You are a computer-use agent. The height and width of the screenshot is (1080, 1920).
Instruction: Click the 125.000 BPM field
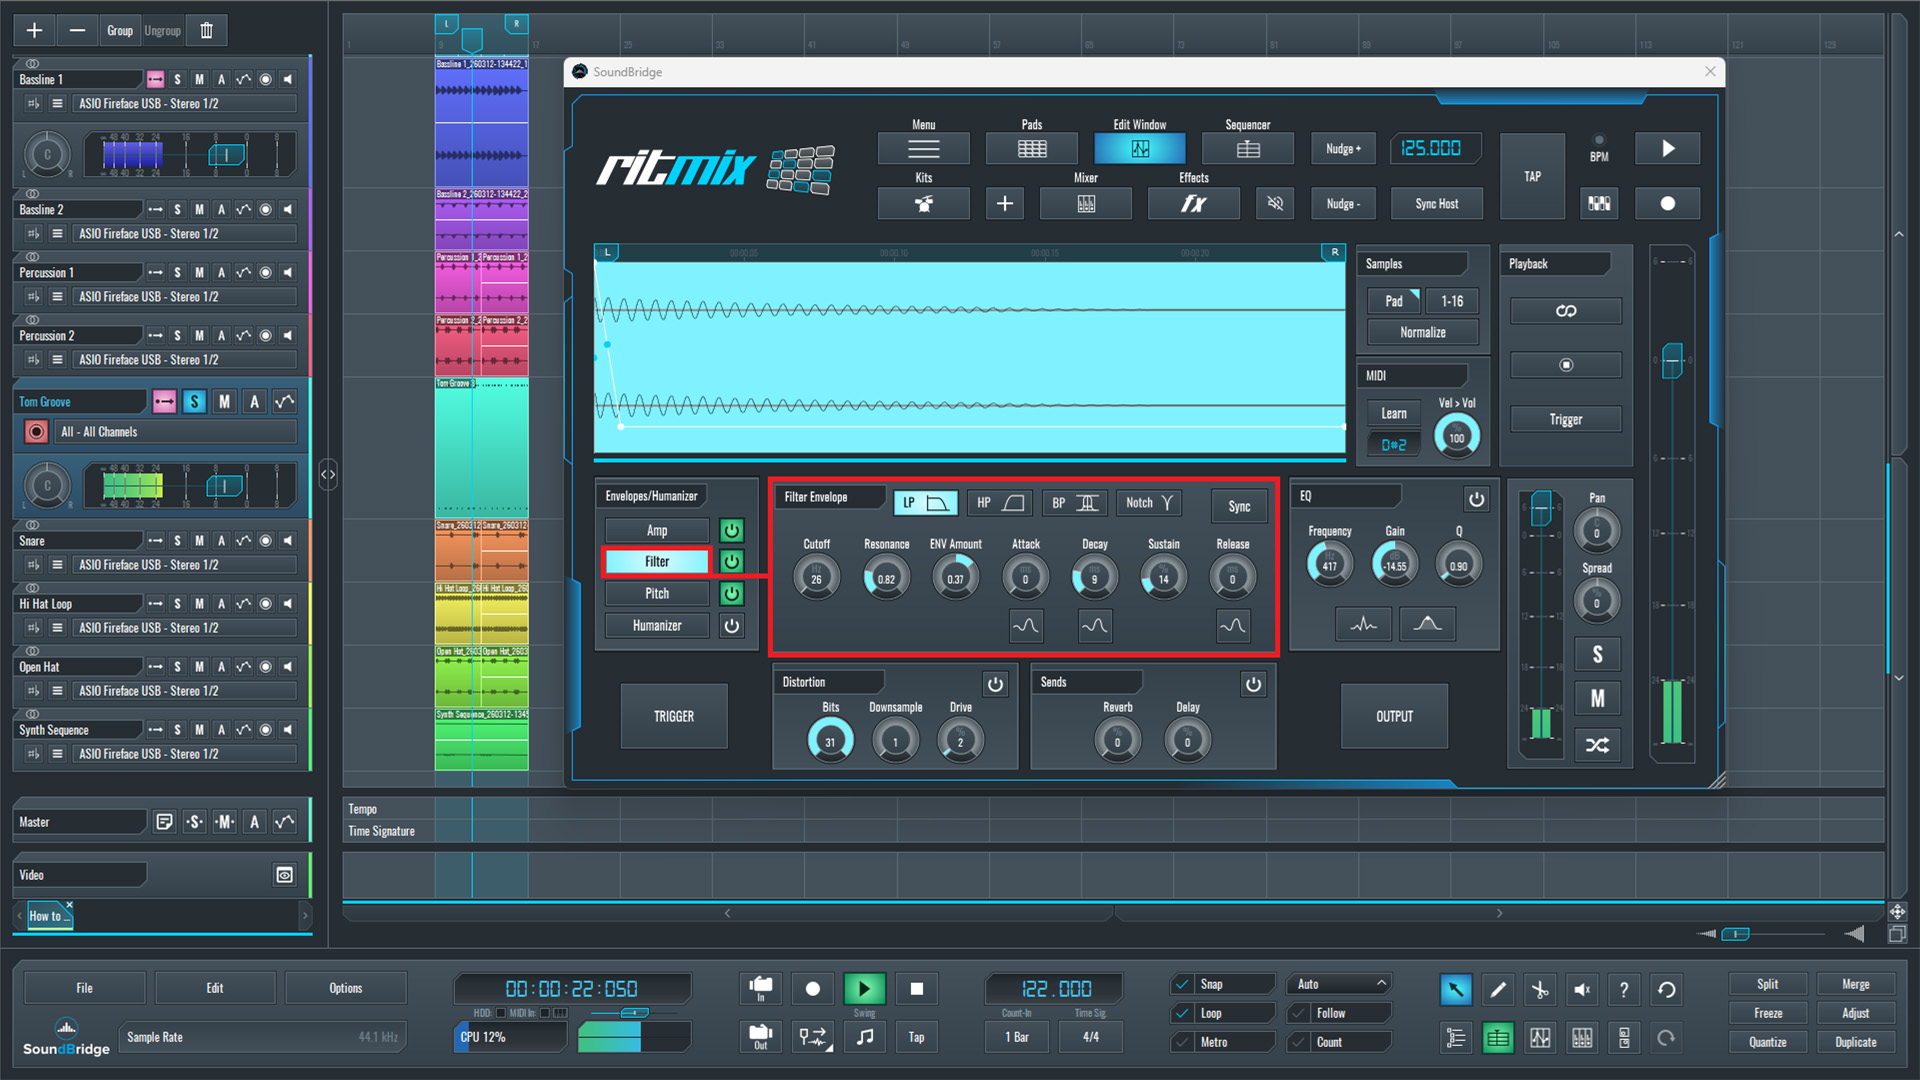(1435, 149)
